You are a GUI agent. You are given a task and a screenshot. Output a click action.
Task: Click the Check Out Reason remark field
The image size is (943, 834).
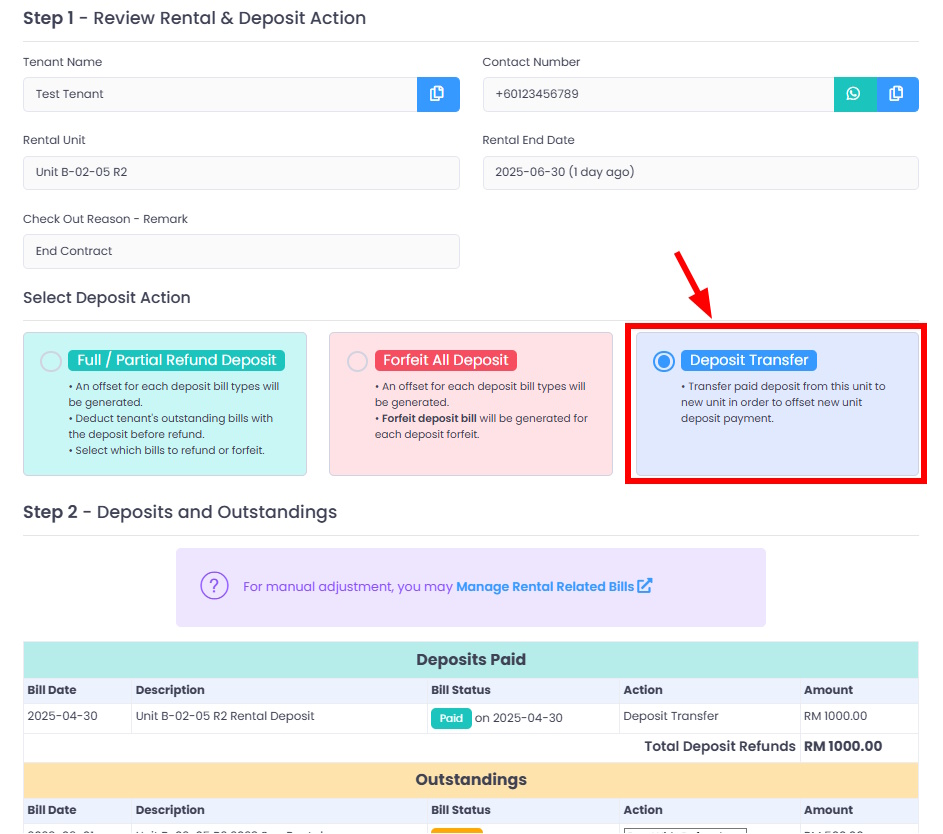[x=241, y=251]
